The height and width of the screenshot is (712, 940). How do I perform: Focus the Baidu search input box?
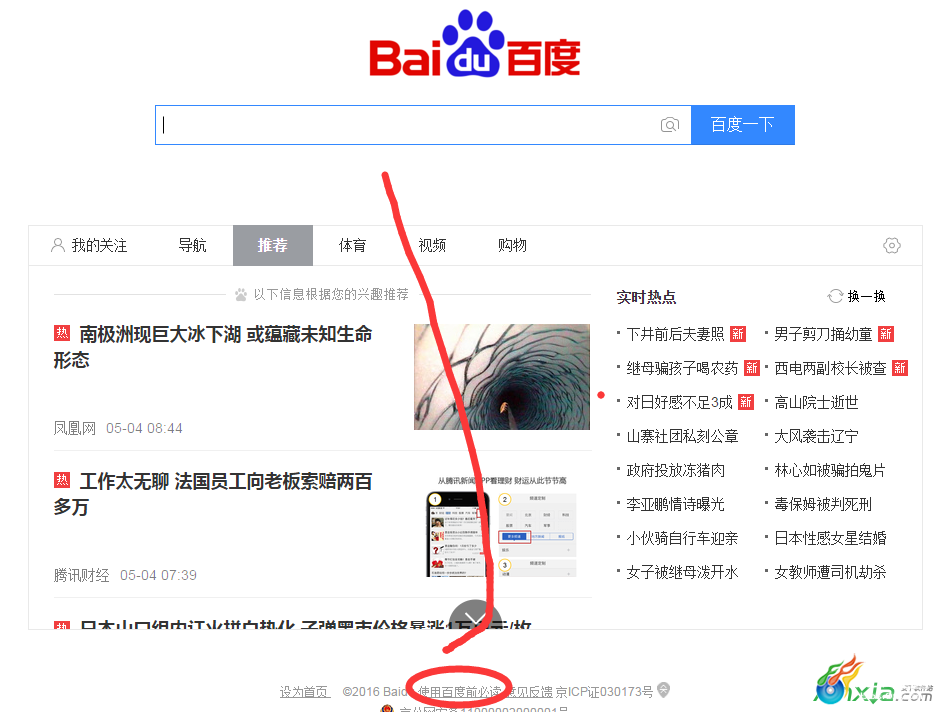pos(423,125)
